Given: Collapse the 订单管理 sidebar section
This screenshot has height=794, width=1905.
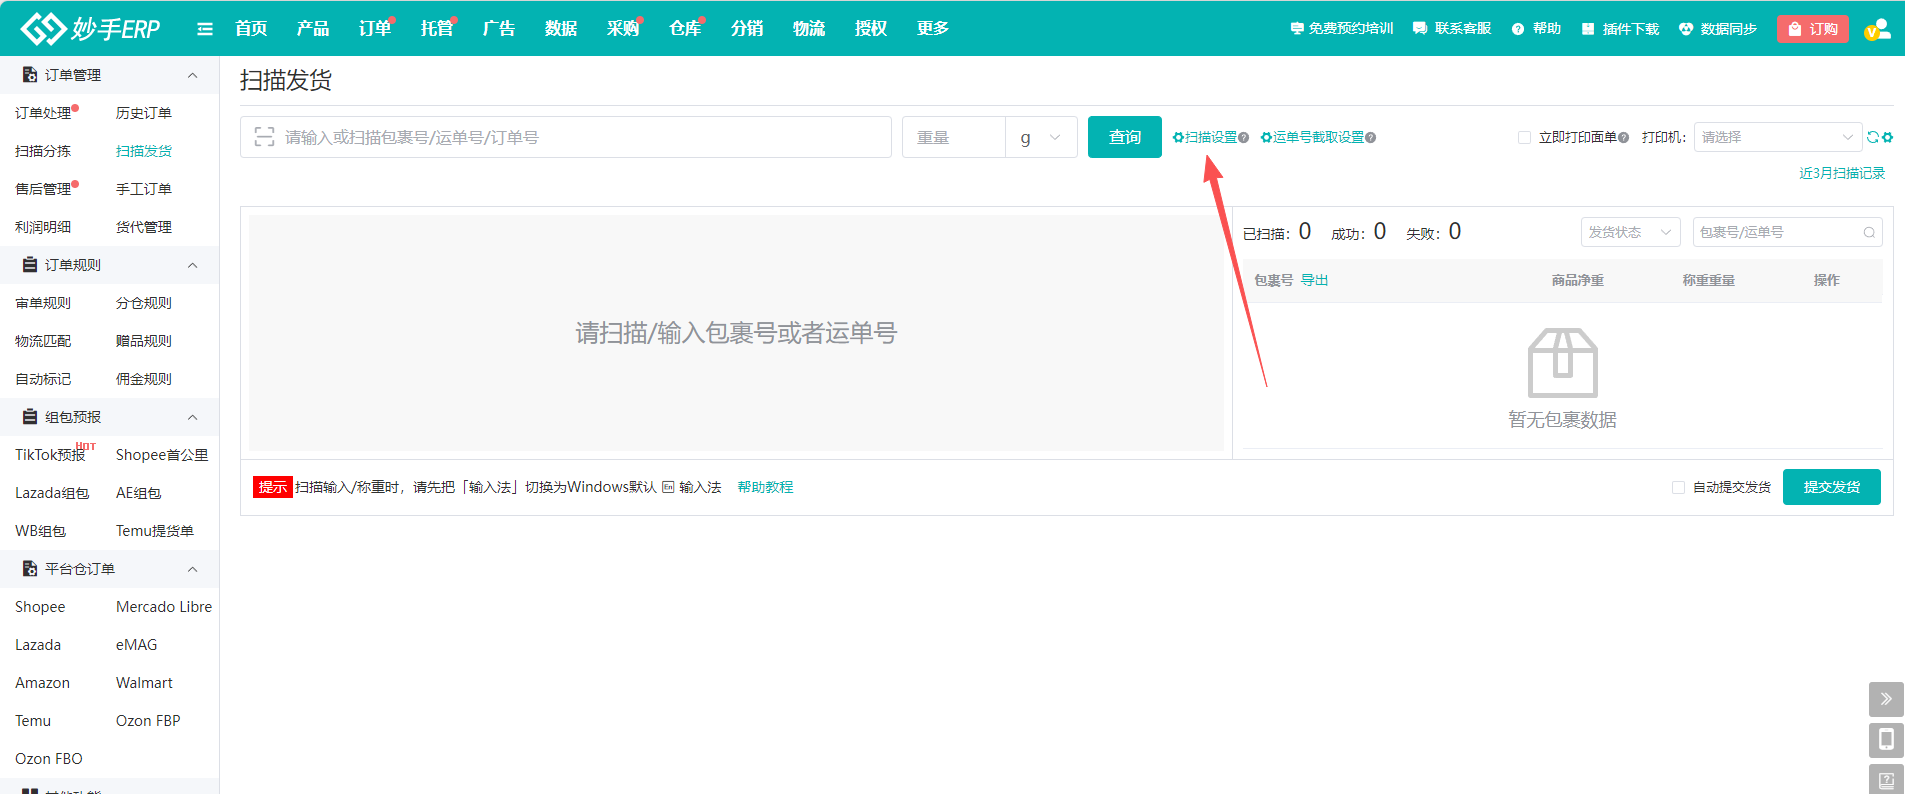Looking at the screenshot, I should (x=192, y=75).
